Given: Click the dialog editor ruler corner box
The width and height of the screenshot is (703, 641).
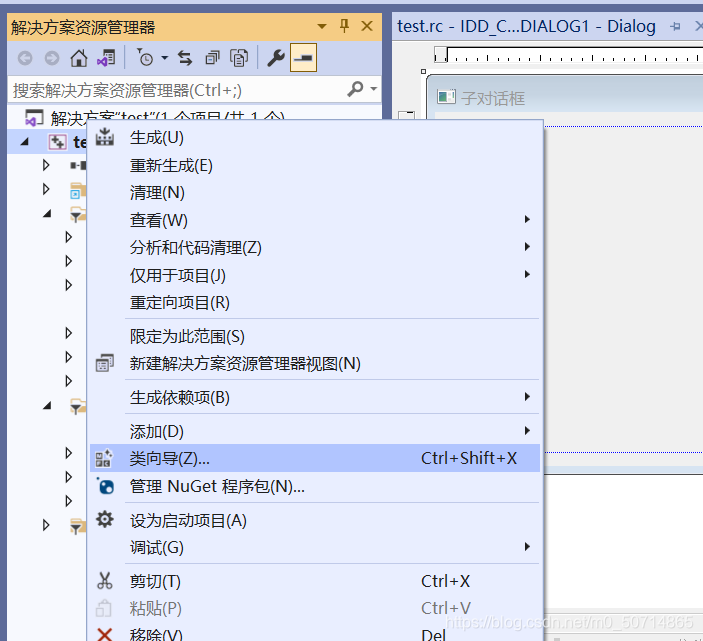Looking at the screenshot, I should [440, 54].
